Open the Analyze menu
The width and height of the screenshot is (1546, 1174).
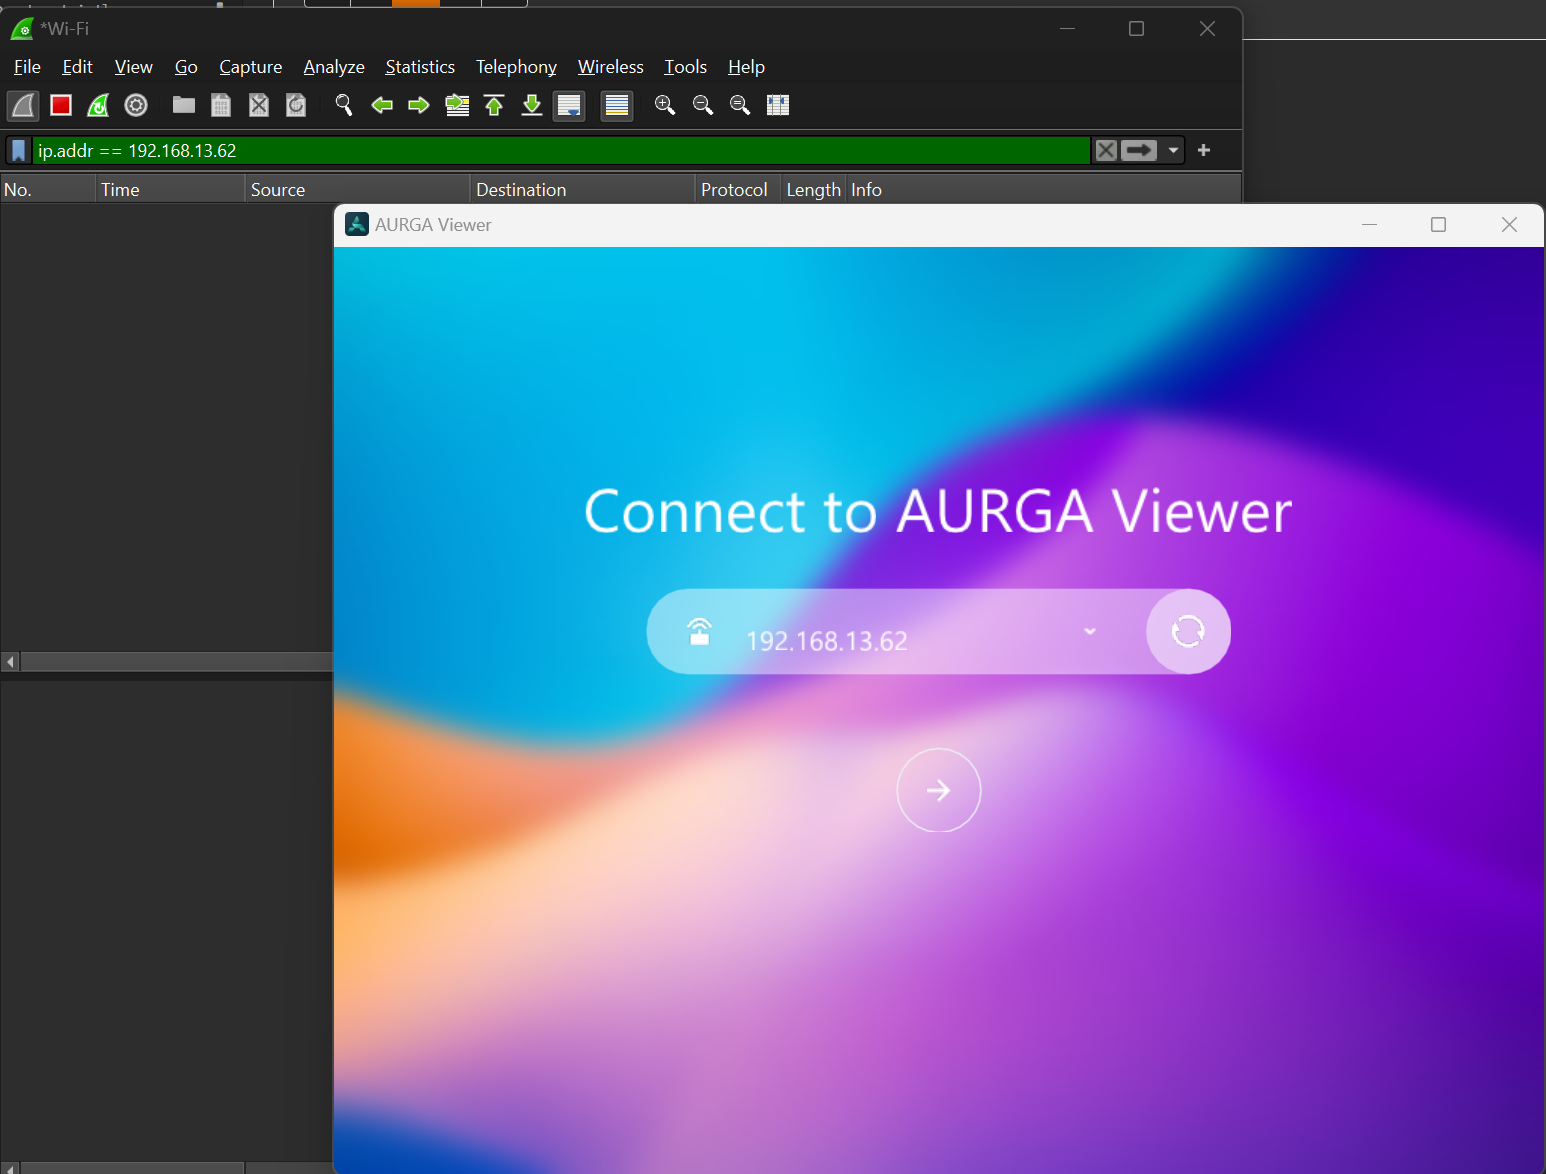click(x=333, y=67)
